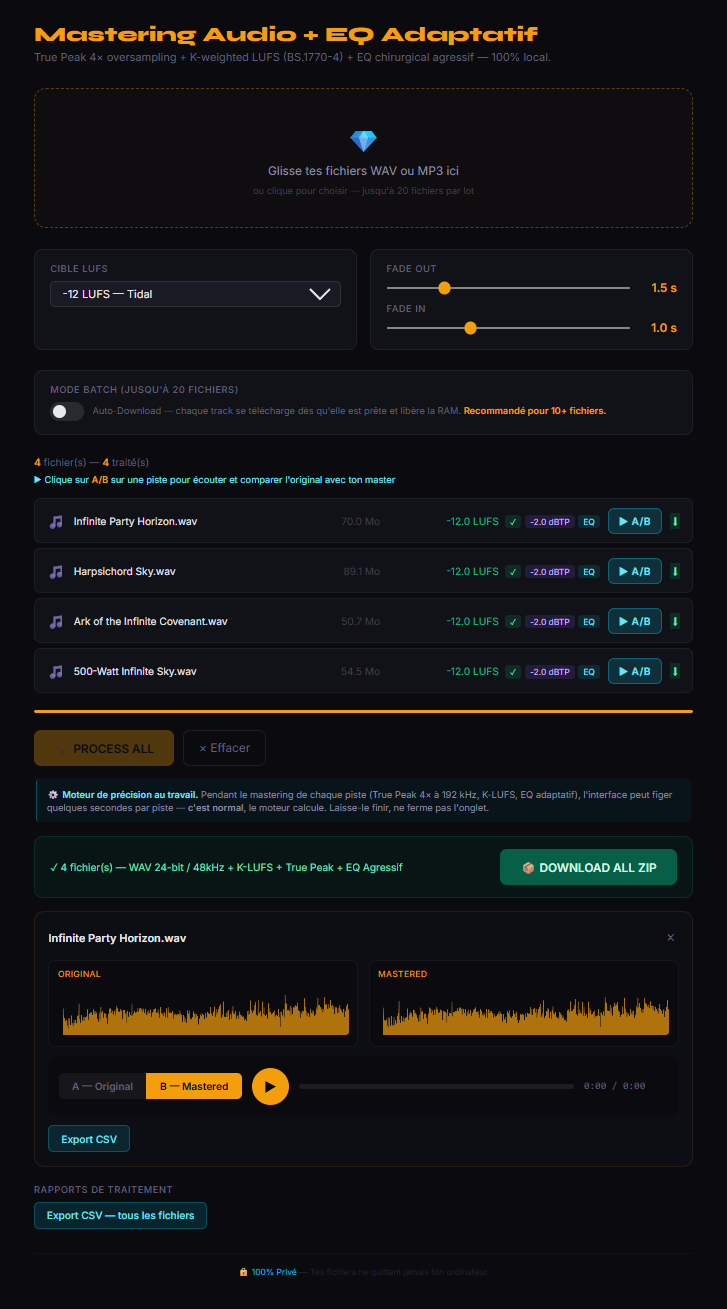Click EQ badge on Harpsichord Sky row
This screenshot has width=727, height=1309.
point(589,571)
